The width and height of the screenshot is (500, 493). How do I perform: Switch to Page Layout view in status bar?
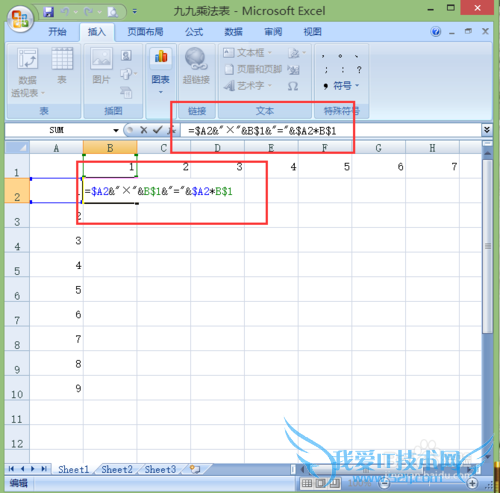click(321, 483)
